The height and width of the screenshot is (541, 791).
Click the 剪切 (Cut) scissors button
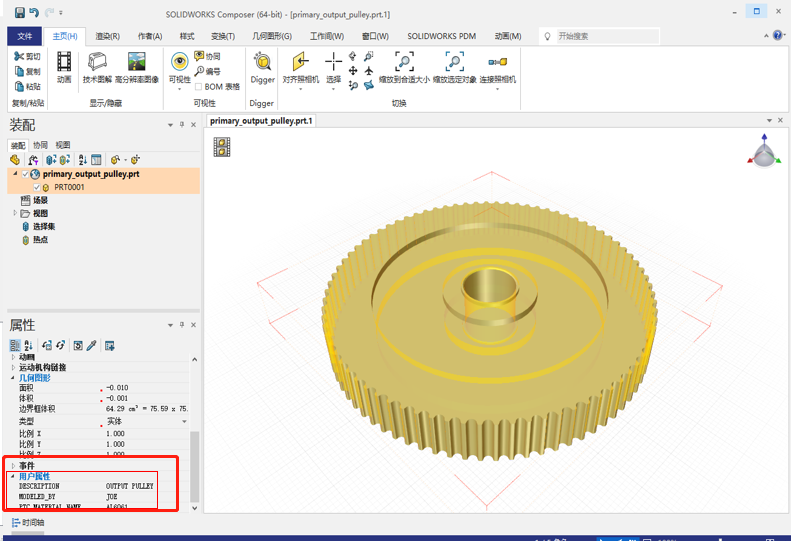pyautogui.click(x=27, y=57)
